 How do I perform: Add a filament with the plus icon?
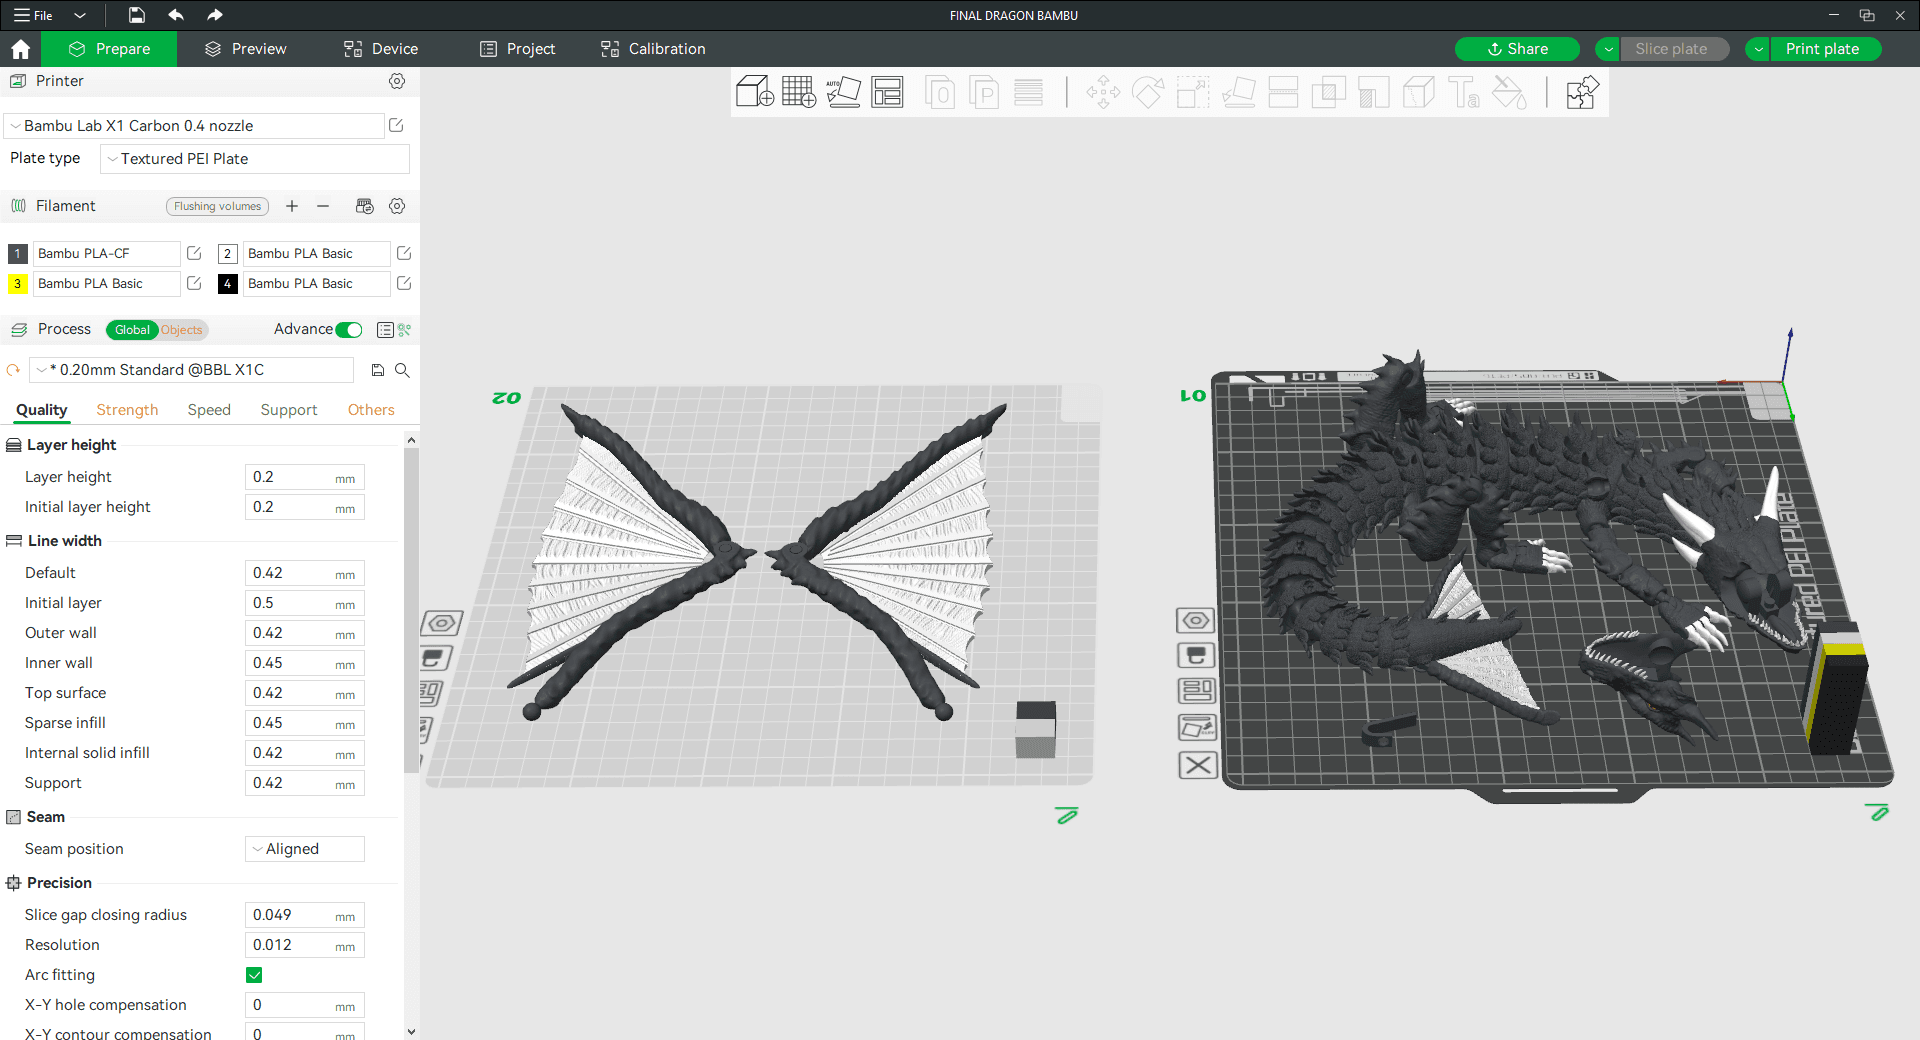[x=292, y=206]
